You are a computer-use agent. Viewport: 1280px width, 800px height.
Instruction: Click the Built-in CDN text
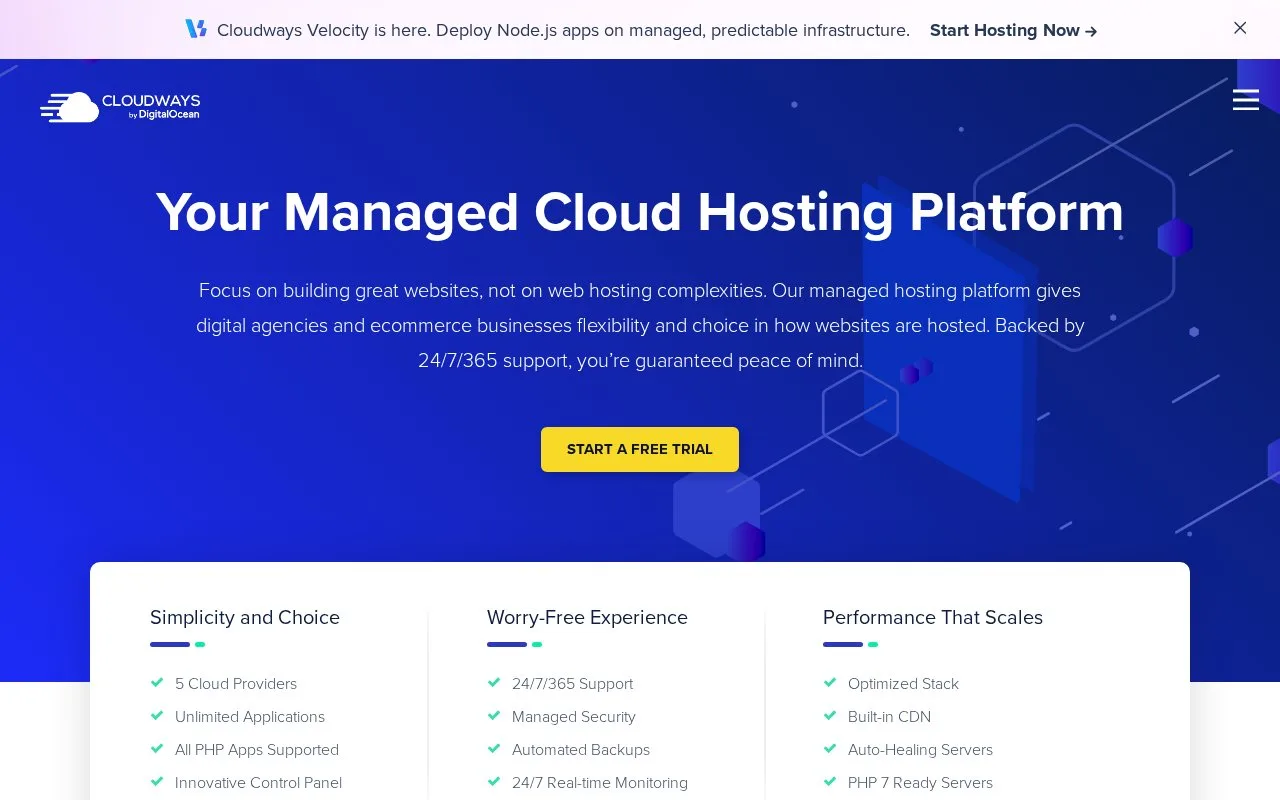pyautogui.click(x=889, y=717)
